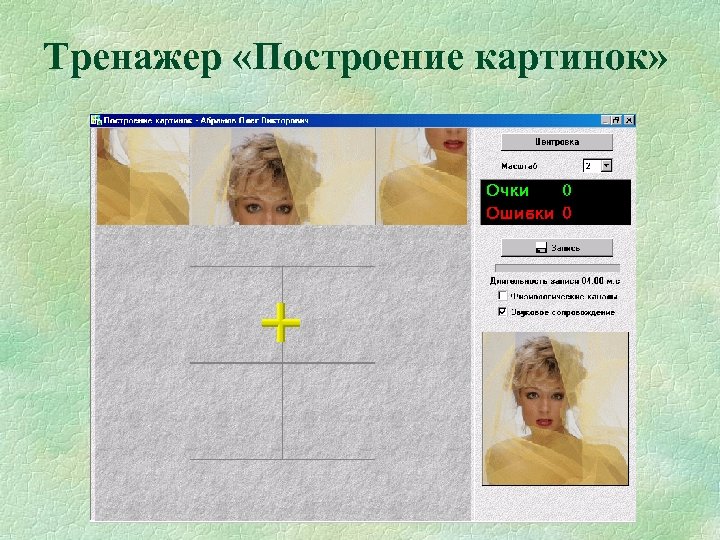
Task: Click the Масштаб label
Action: (519, 166)
